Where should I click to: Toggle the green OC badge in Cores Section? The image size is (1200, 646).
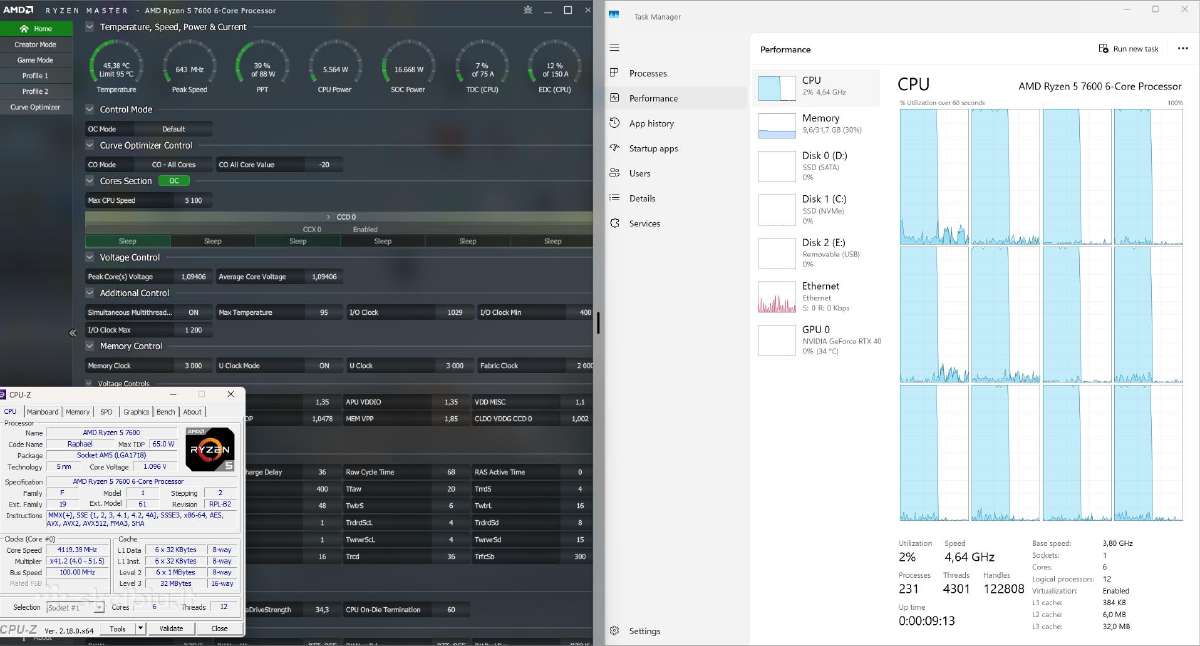(172, 181)
